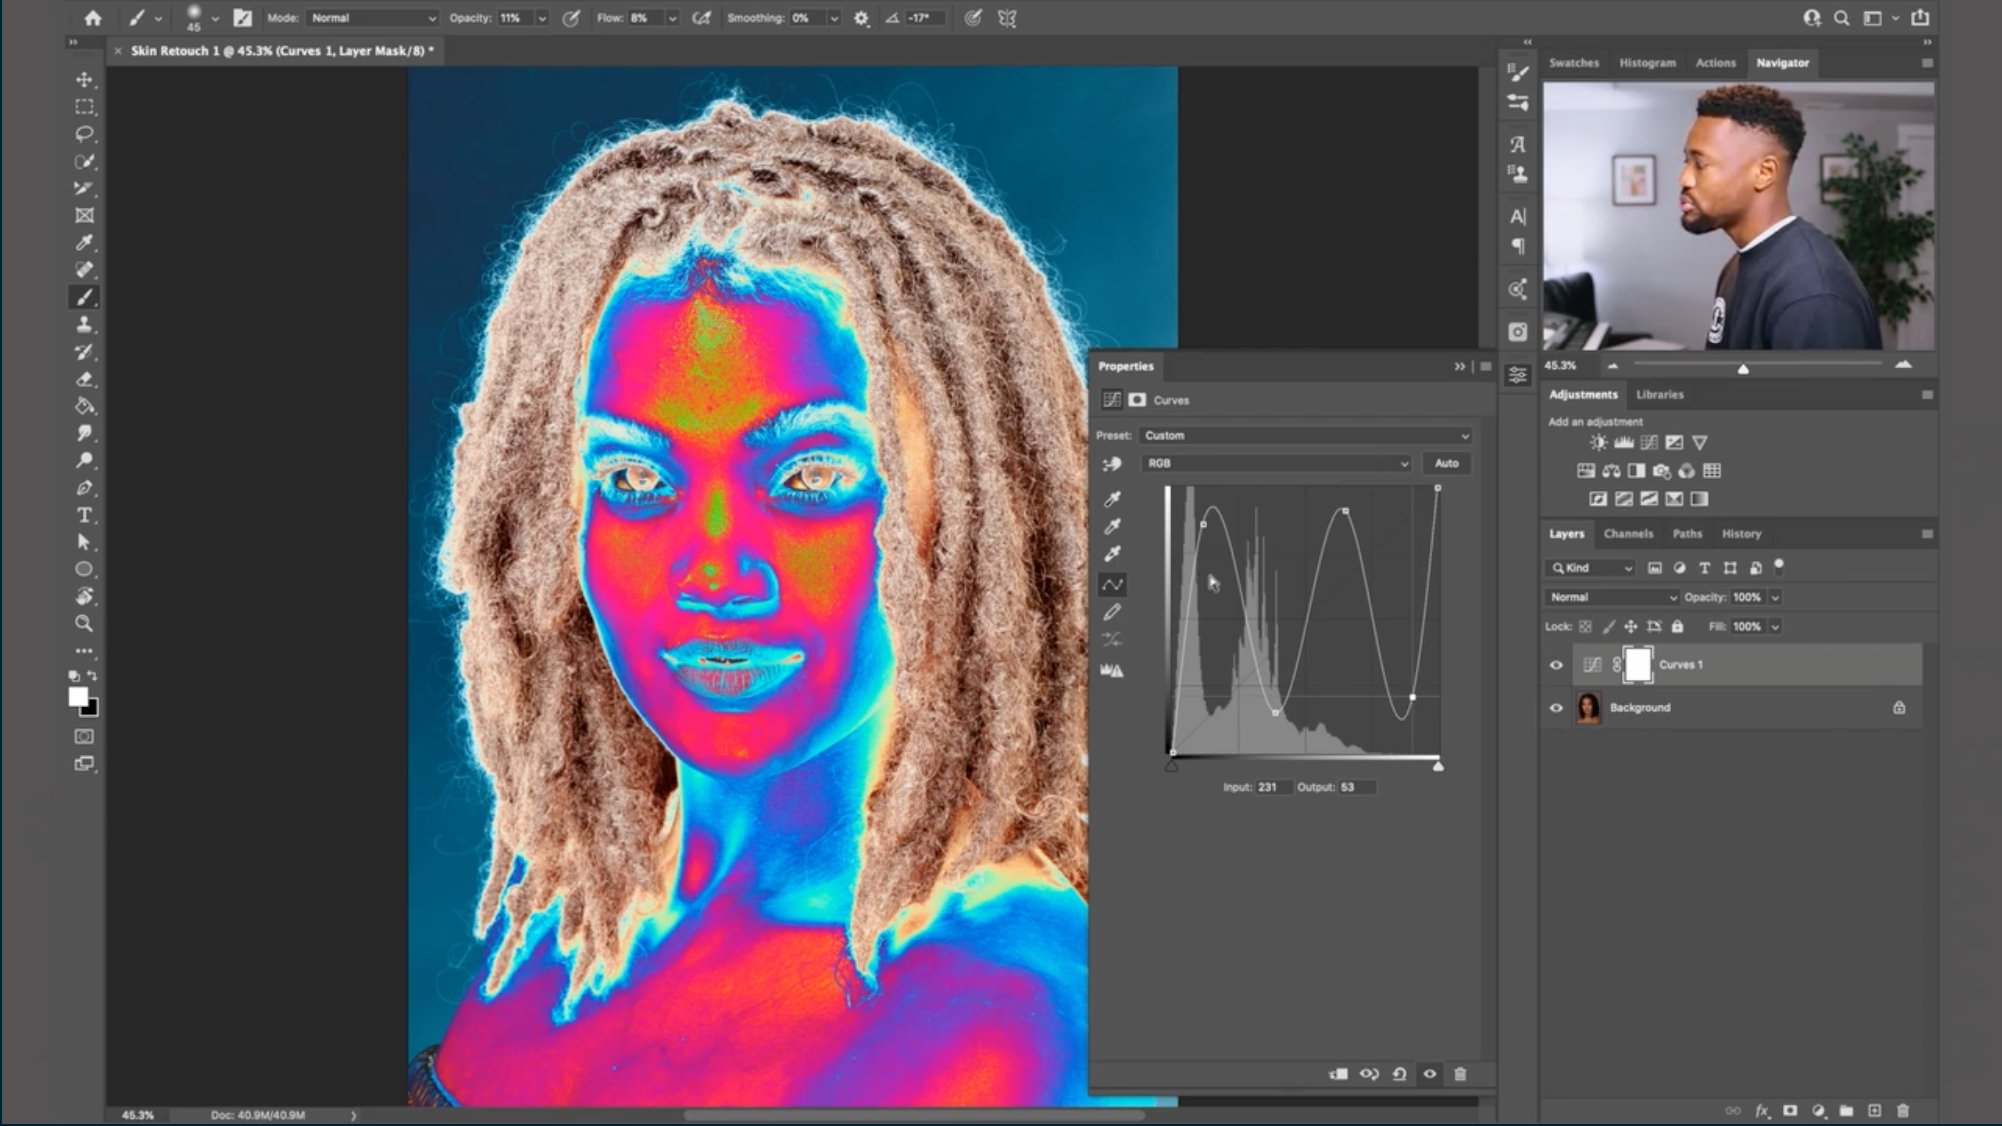Open the layer blend mode dropdown
The width and height of the screenshot is (2002, 1126).
click(x=1611, y=597)
